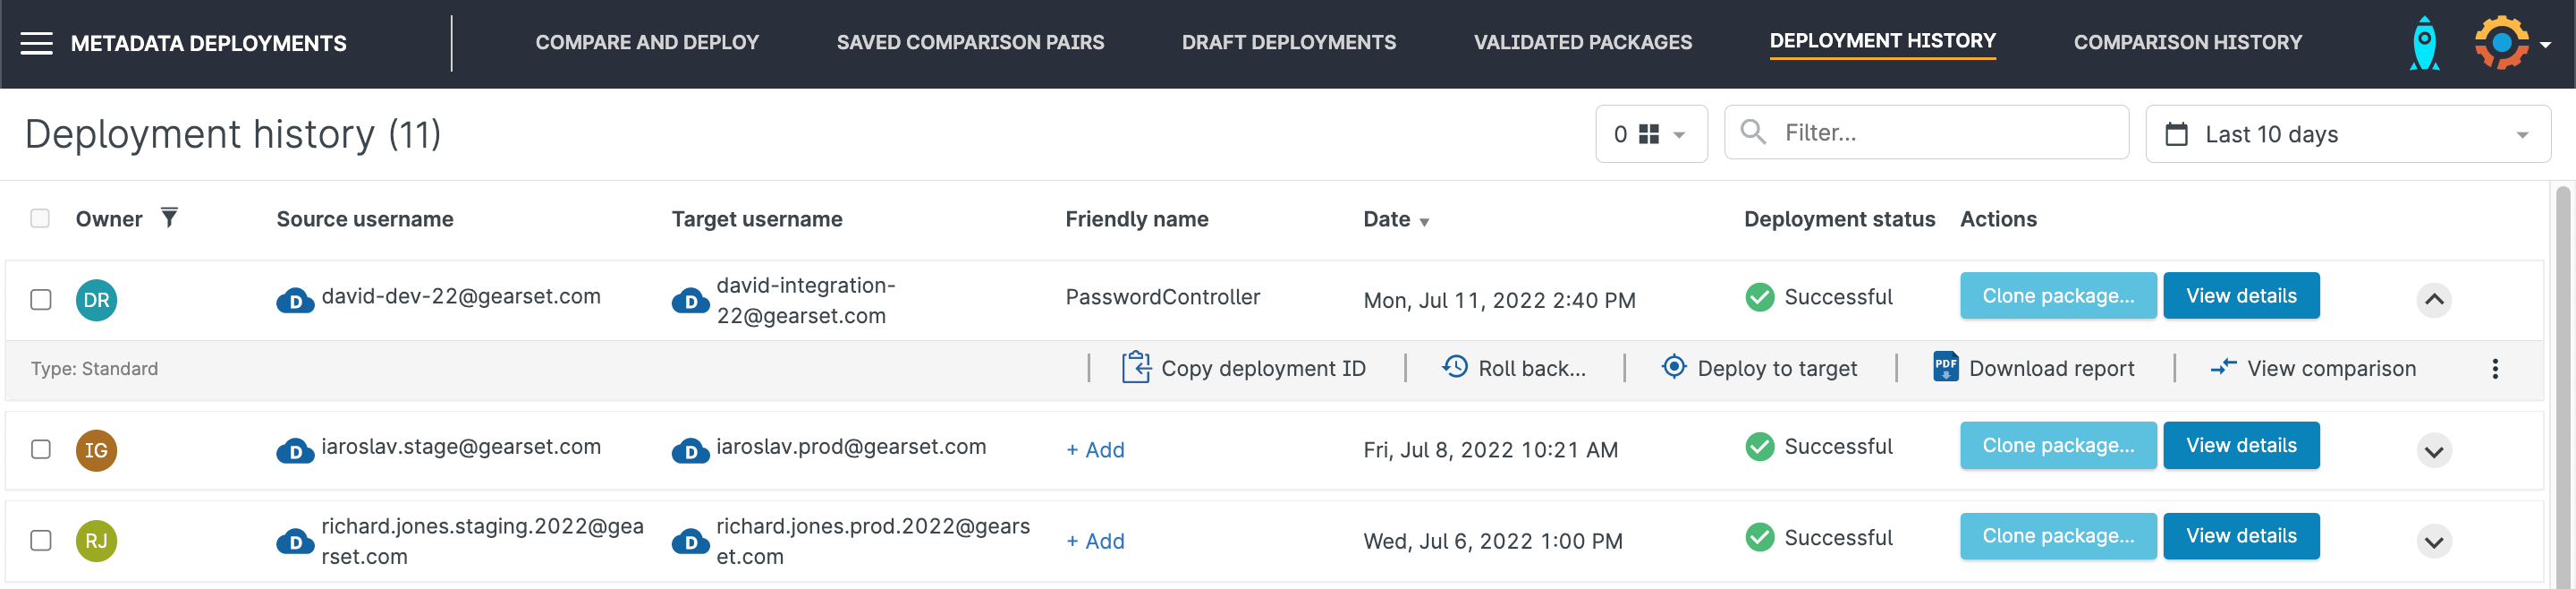Image resolution: width=2576 pixels, height=589 pixels.
Task: Open the Last 10 days date dropdown
Action: pyautogui.click(x=2346, y=134)
